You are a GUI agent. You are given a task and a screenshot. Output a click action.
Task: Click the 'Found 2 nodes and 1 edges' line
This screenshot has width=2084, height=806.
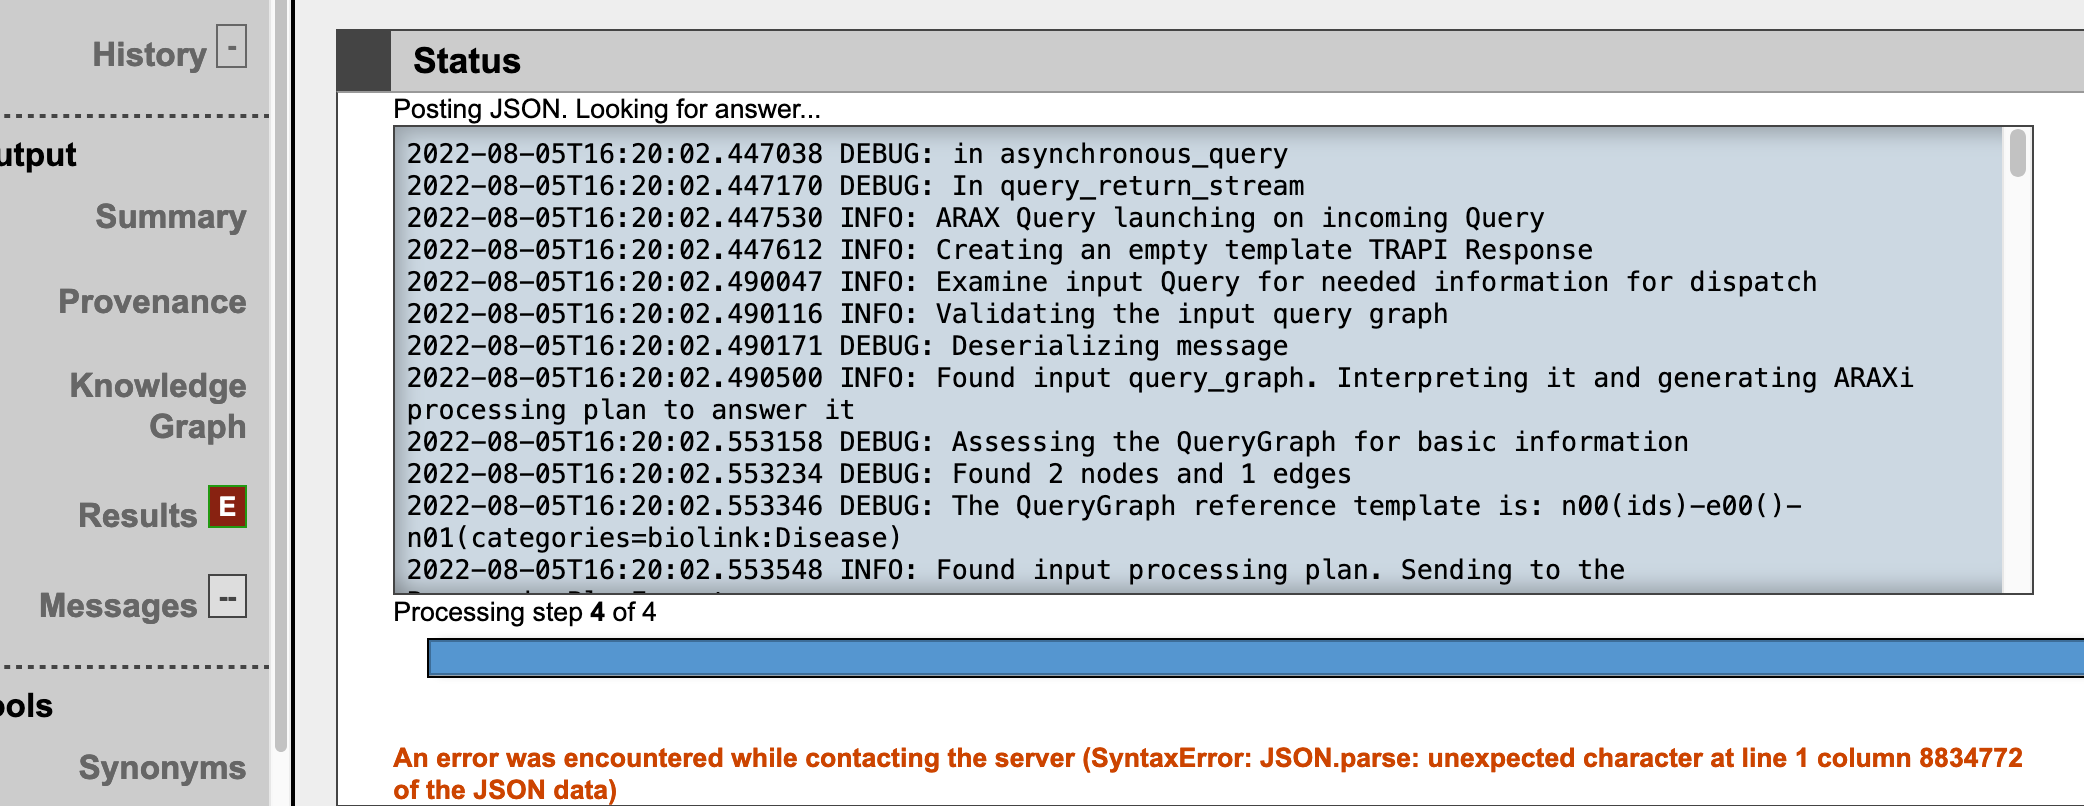[879, 474]
